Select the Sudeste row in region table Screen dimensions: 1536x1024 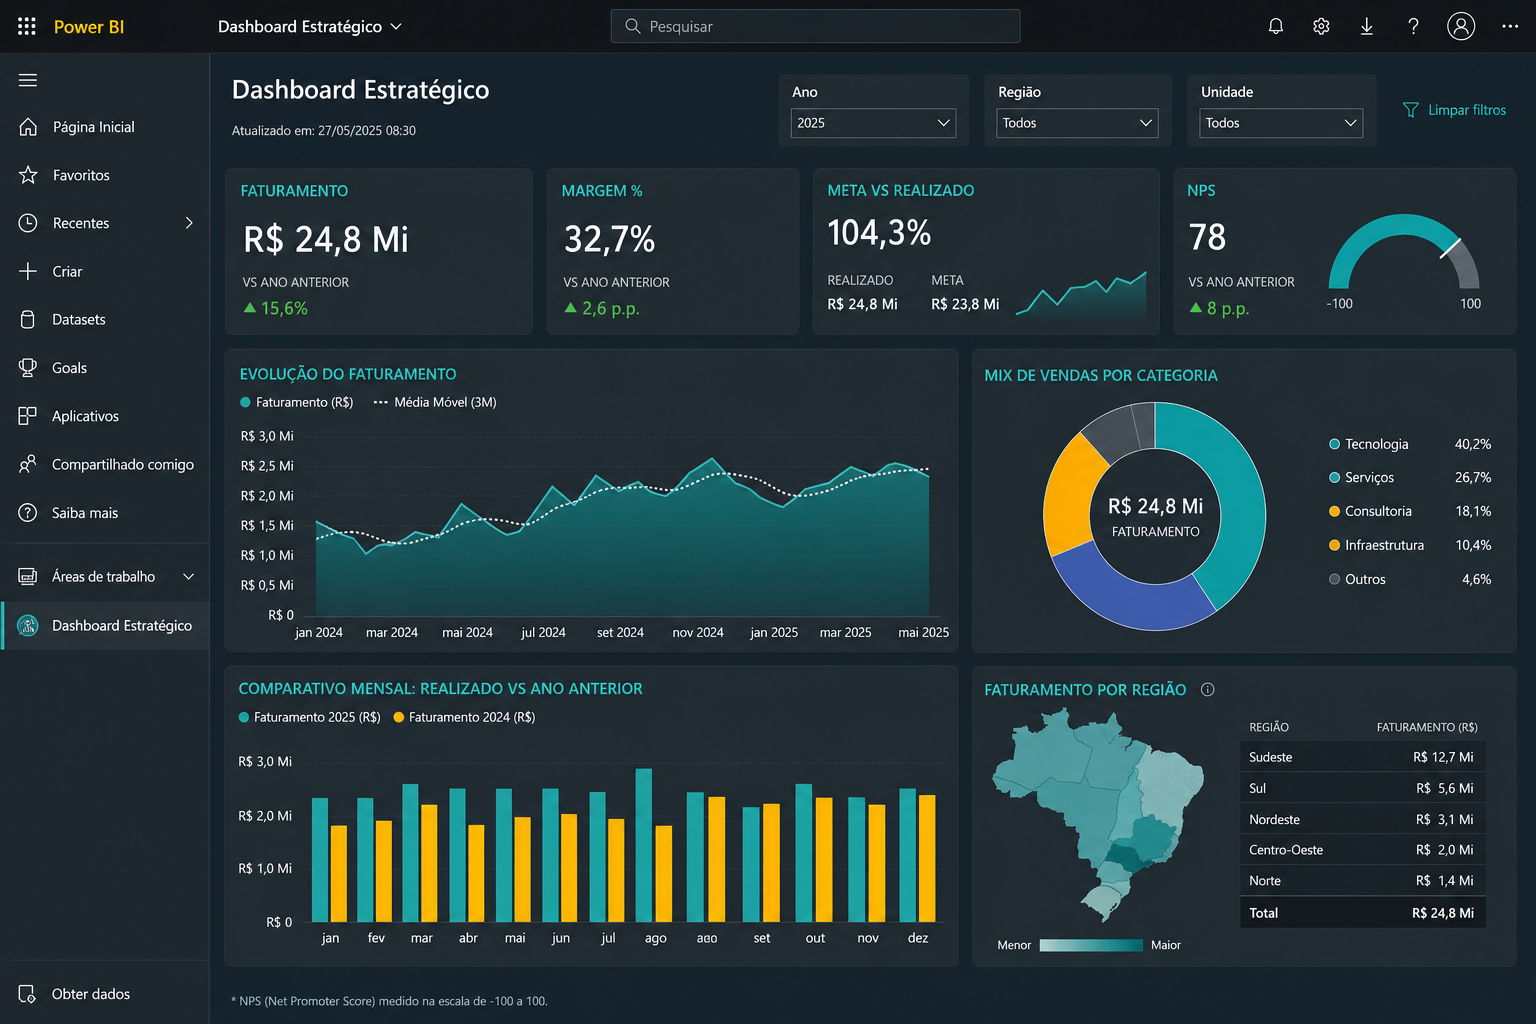pyautogui.click(x=1362, y=757)
